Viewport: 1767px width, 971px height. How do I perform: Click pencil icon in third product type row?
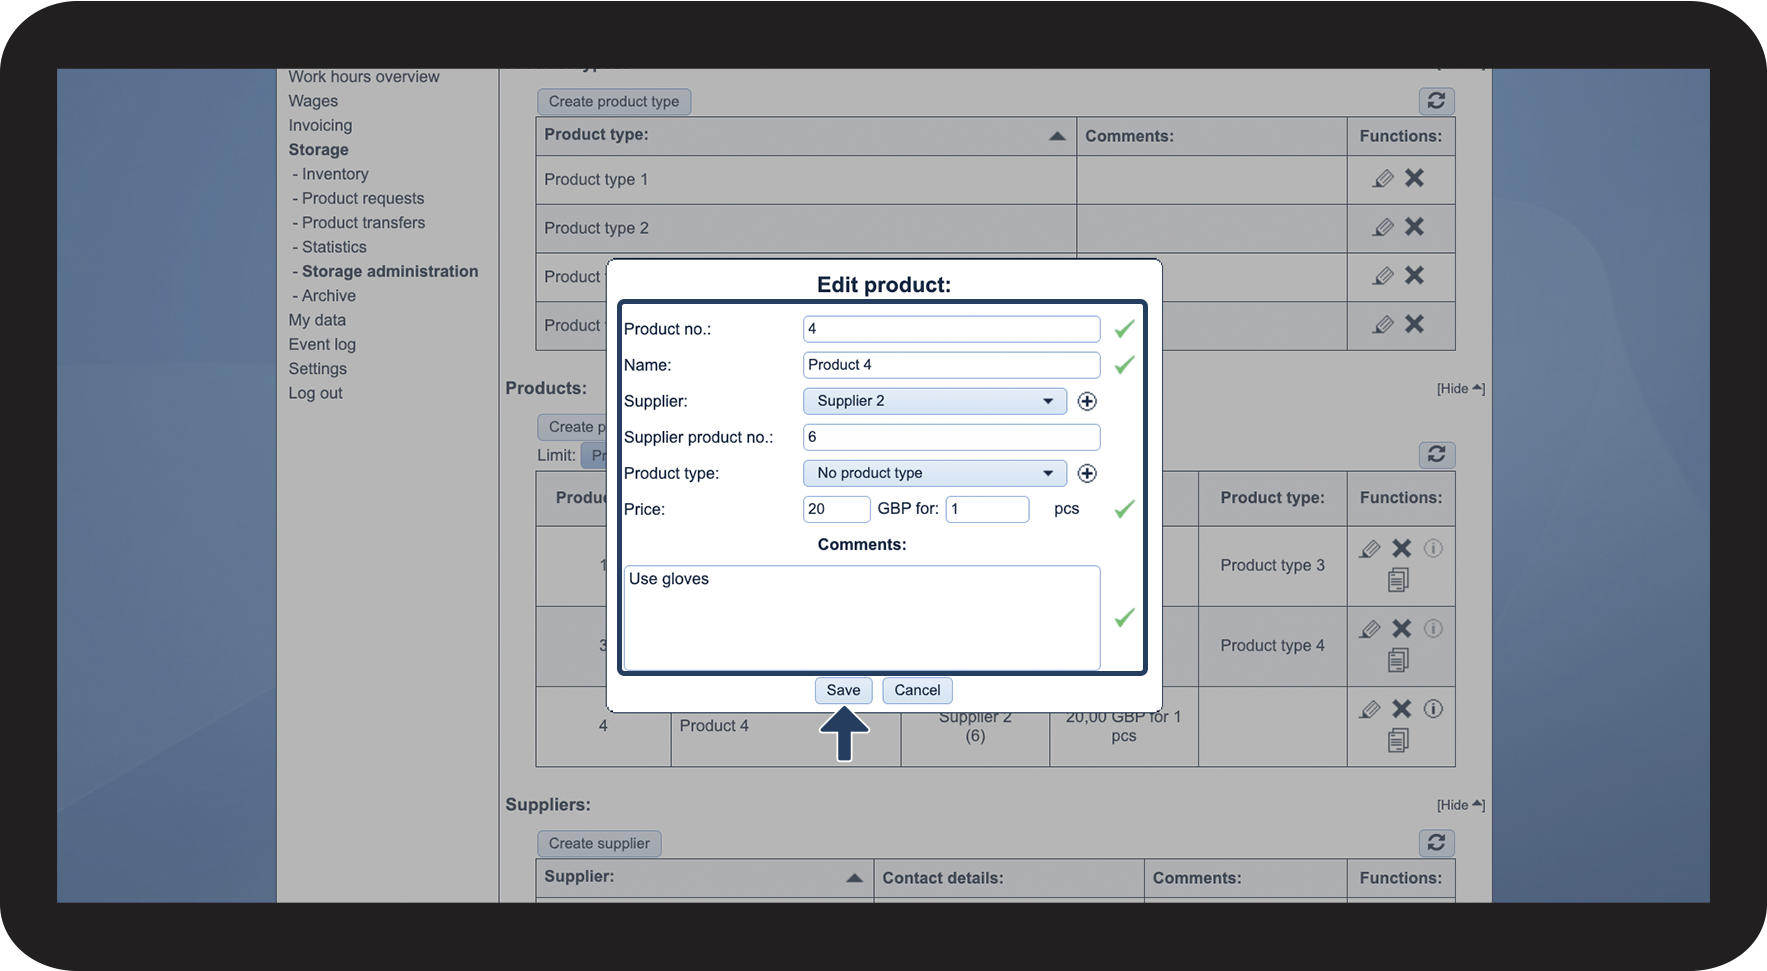pos(1383,276)
